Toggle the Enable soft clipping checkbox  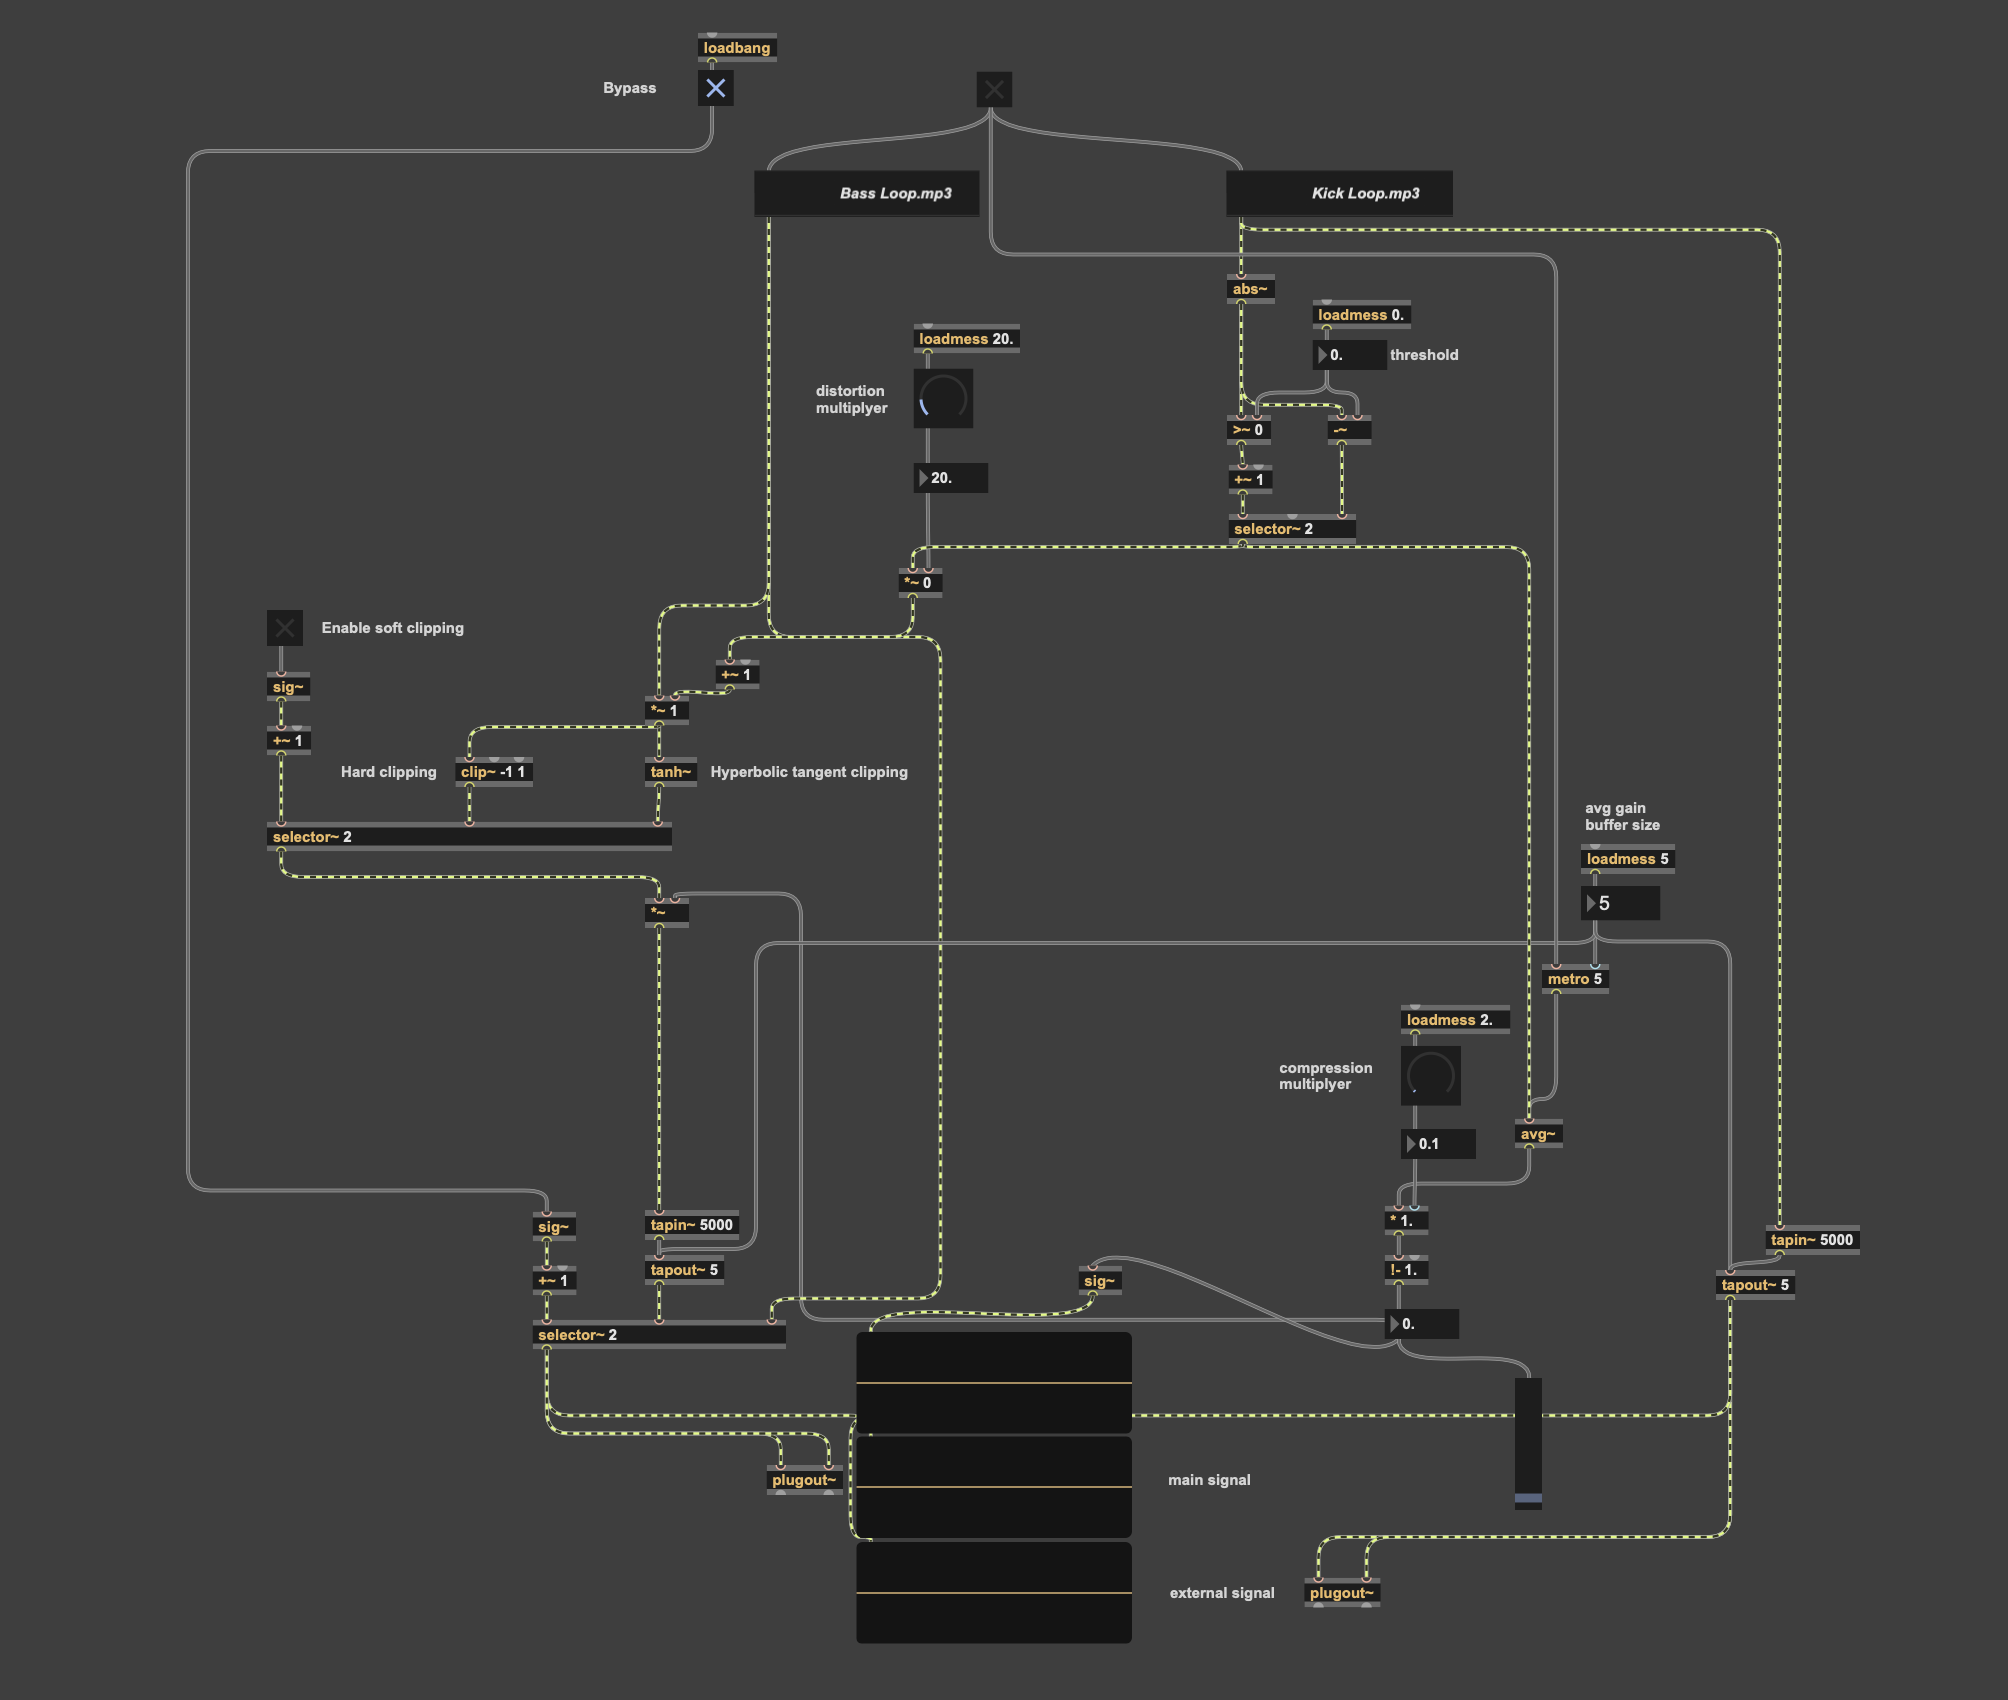(284, 628)
